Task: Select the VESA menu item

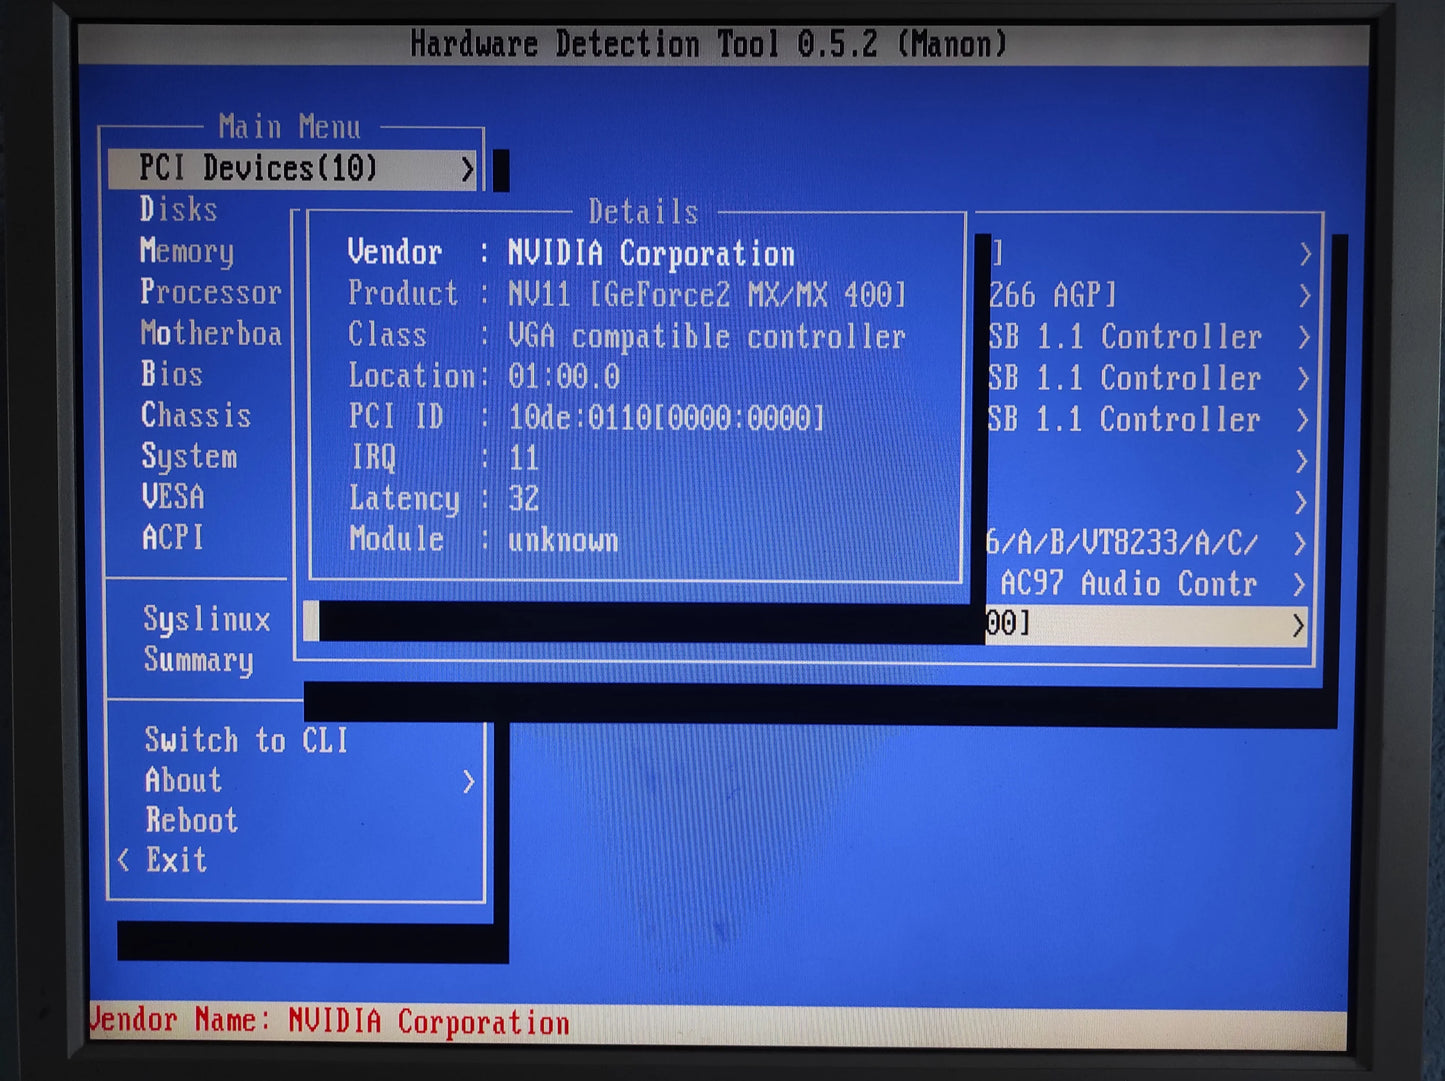Action: [x=173, y=497]
